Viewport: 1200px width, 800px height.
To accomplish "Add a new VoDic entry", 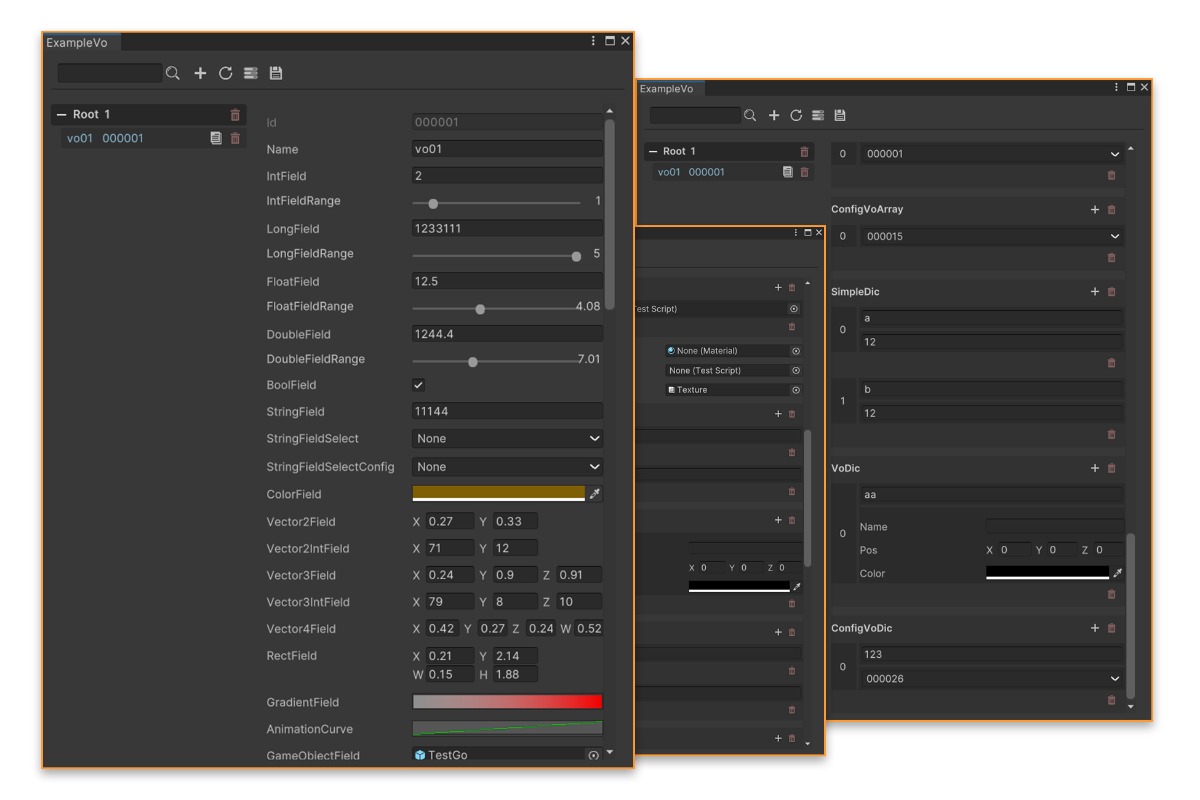I will [1095, 468].
